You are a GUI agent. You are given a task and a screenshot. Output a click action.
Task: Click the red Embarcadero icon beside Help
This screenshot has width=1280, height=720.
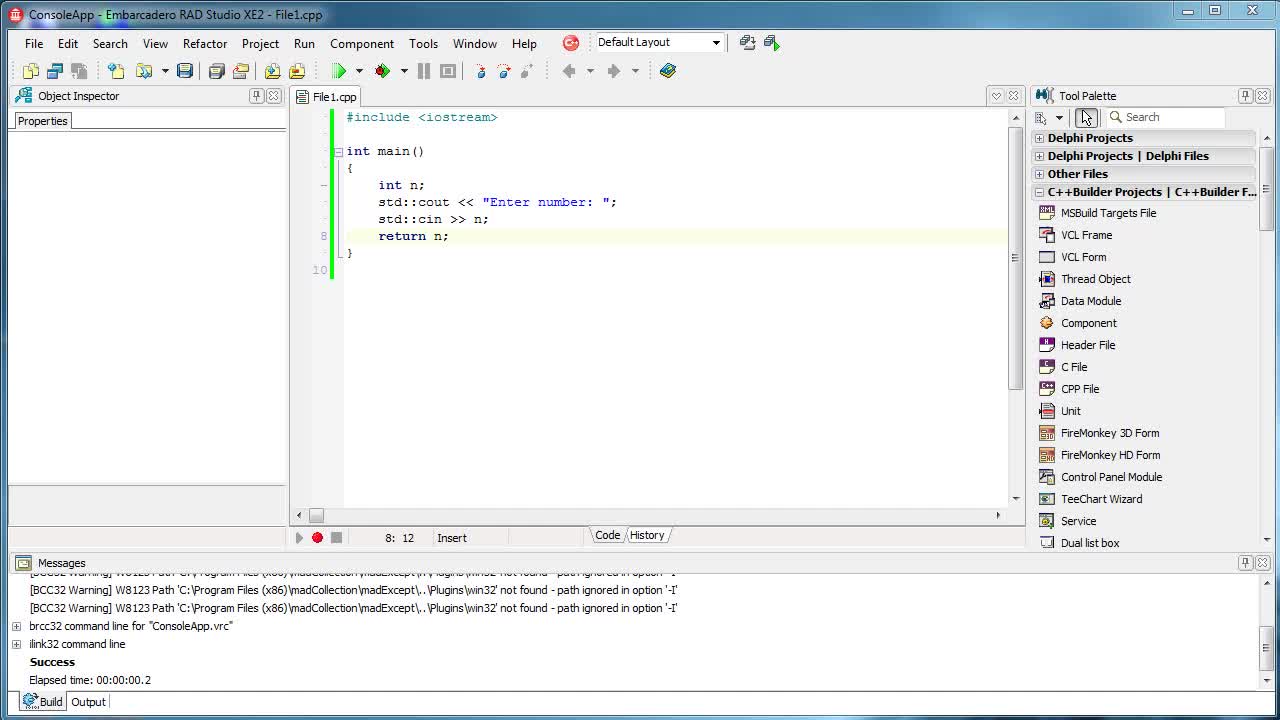[571, 43]
